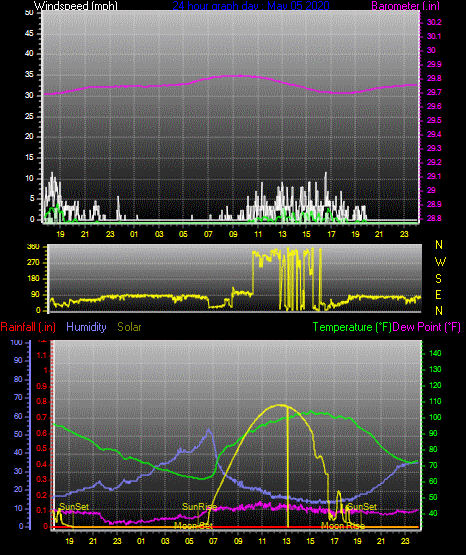This screenshot has height=555, width=466.
Task: Select the "15" windspeed axis value
Action: click(x=29, y=158)
